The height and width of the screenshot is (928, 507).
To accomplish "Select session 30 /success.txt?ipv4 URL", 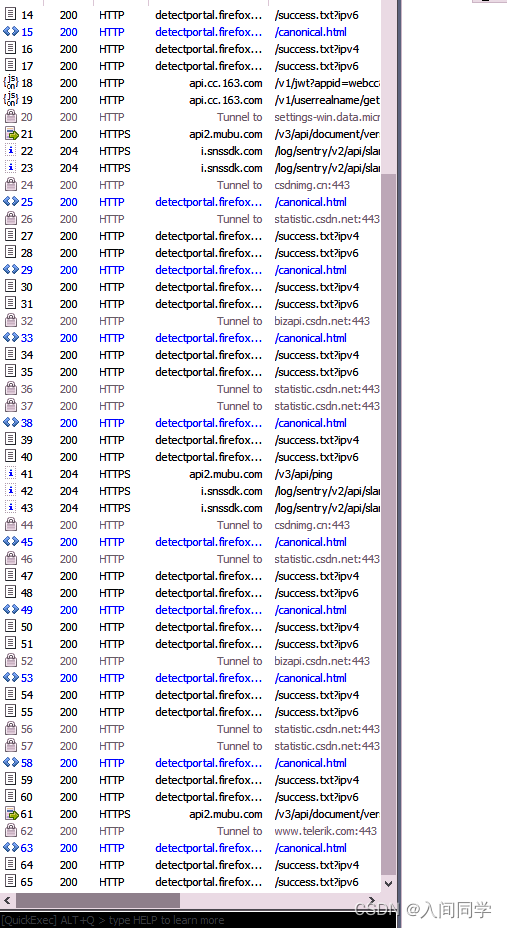I will [x=317, y=286].
